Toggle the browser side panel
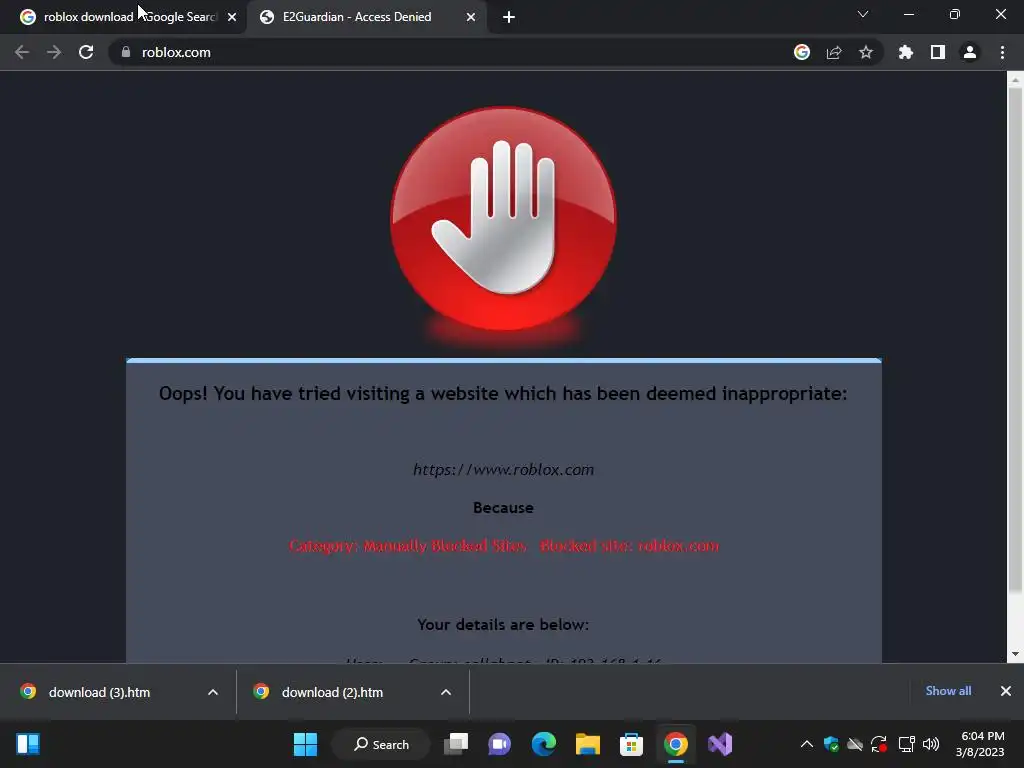The height and width of the screenshot is (768, 1024). [x=938, y=52]
